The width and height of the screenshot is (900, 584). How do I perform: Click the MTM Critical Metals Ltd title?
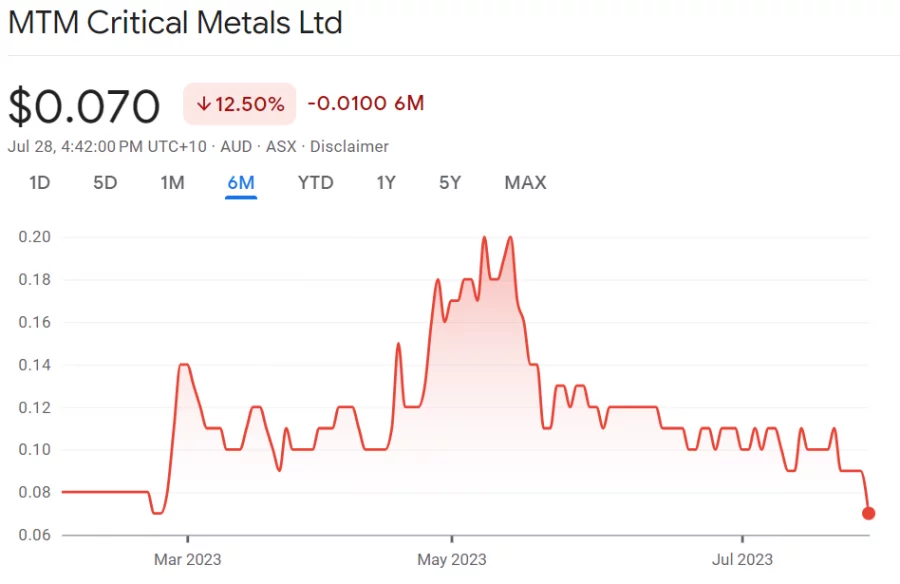click(x=176, y=22)
